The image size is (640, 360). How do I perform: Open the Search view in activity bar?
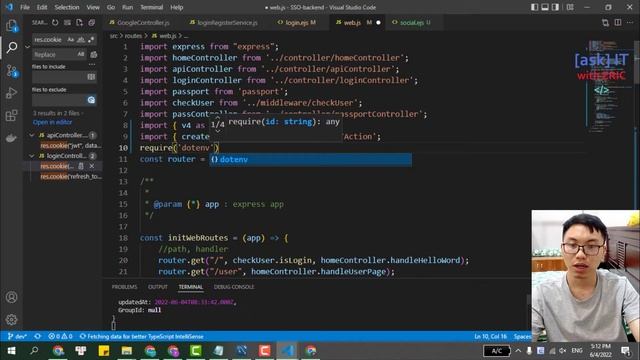point(11,47)
